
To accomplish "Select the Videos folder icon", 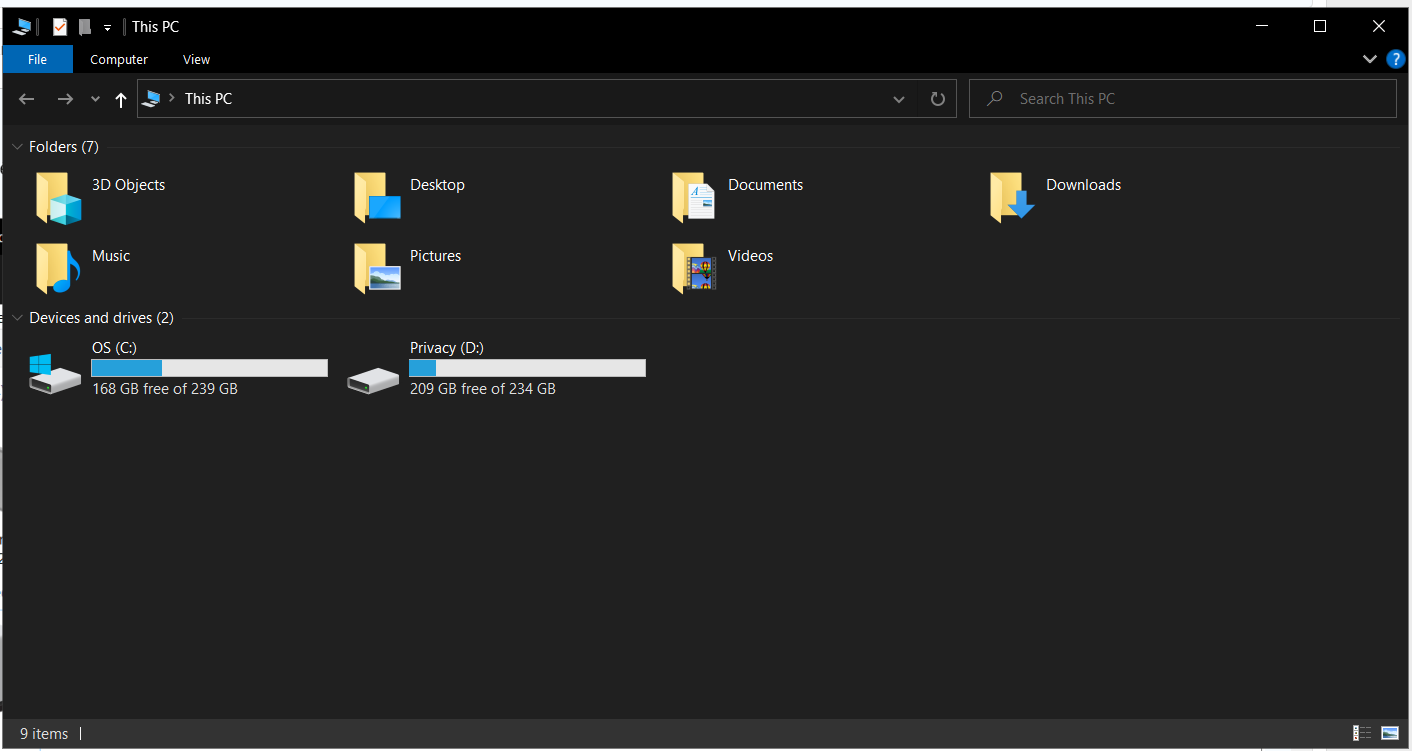I will coord(694,268).
